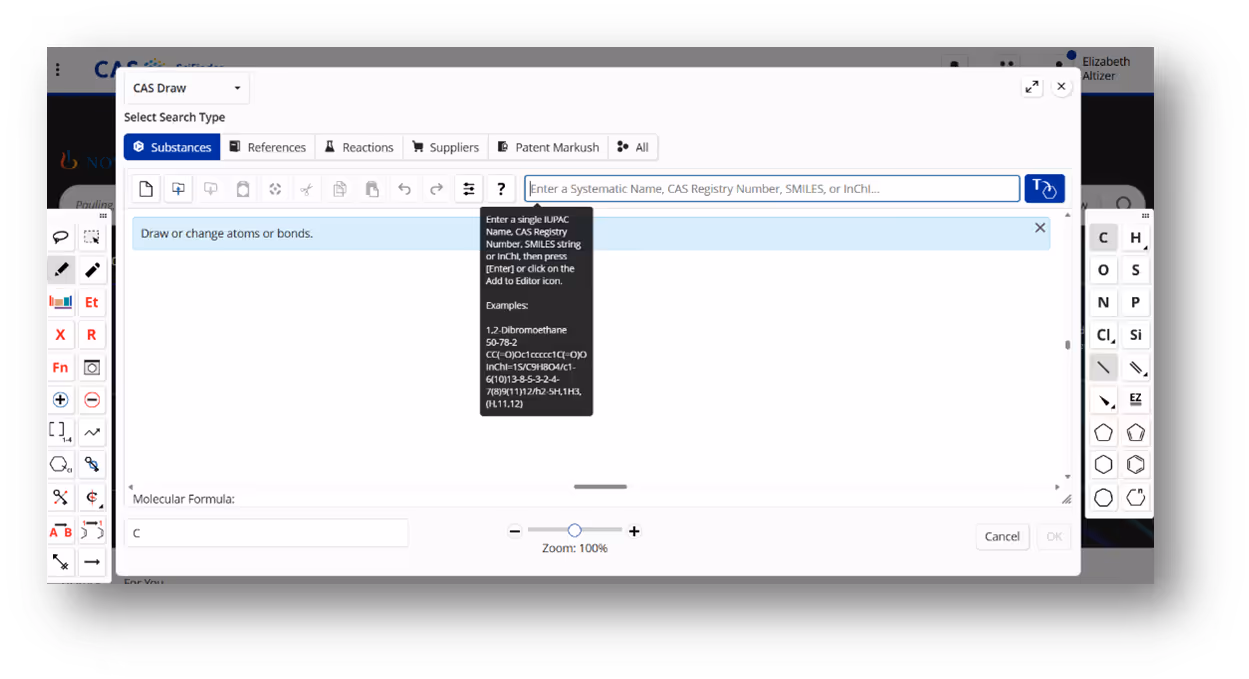Switch to Reactions search type
1249x679 pixels.
[359, 147]
